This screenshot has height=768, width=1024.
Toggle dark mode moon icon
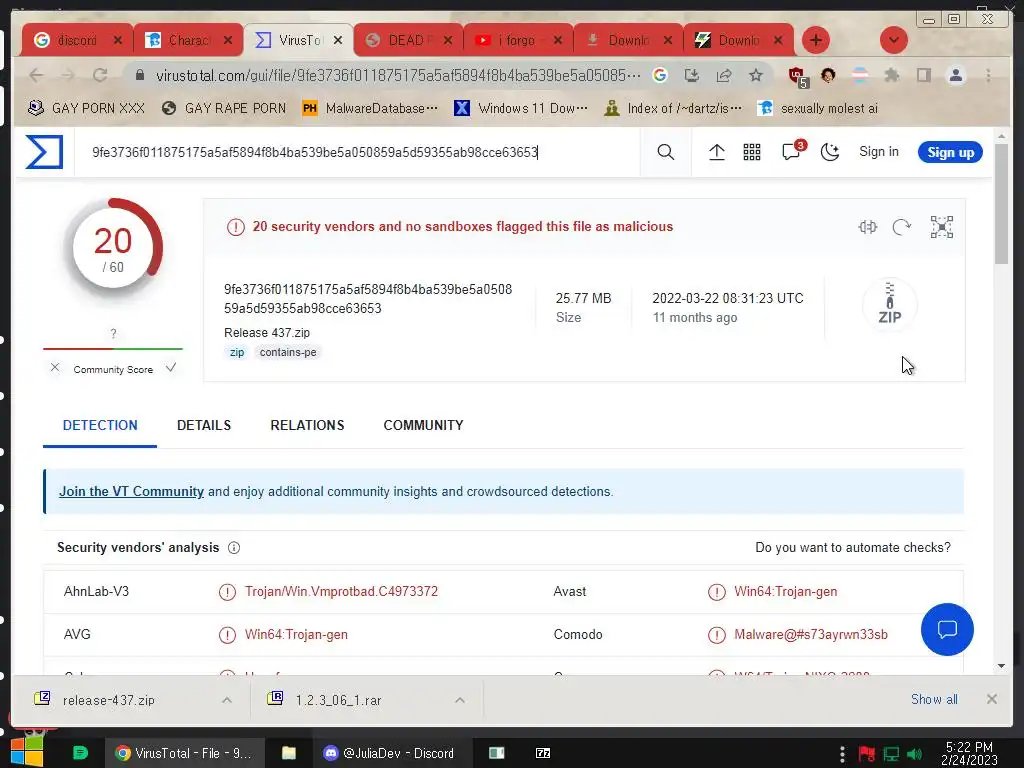click(x=829, y=152)
